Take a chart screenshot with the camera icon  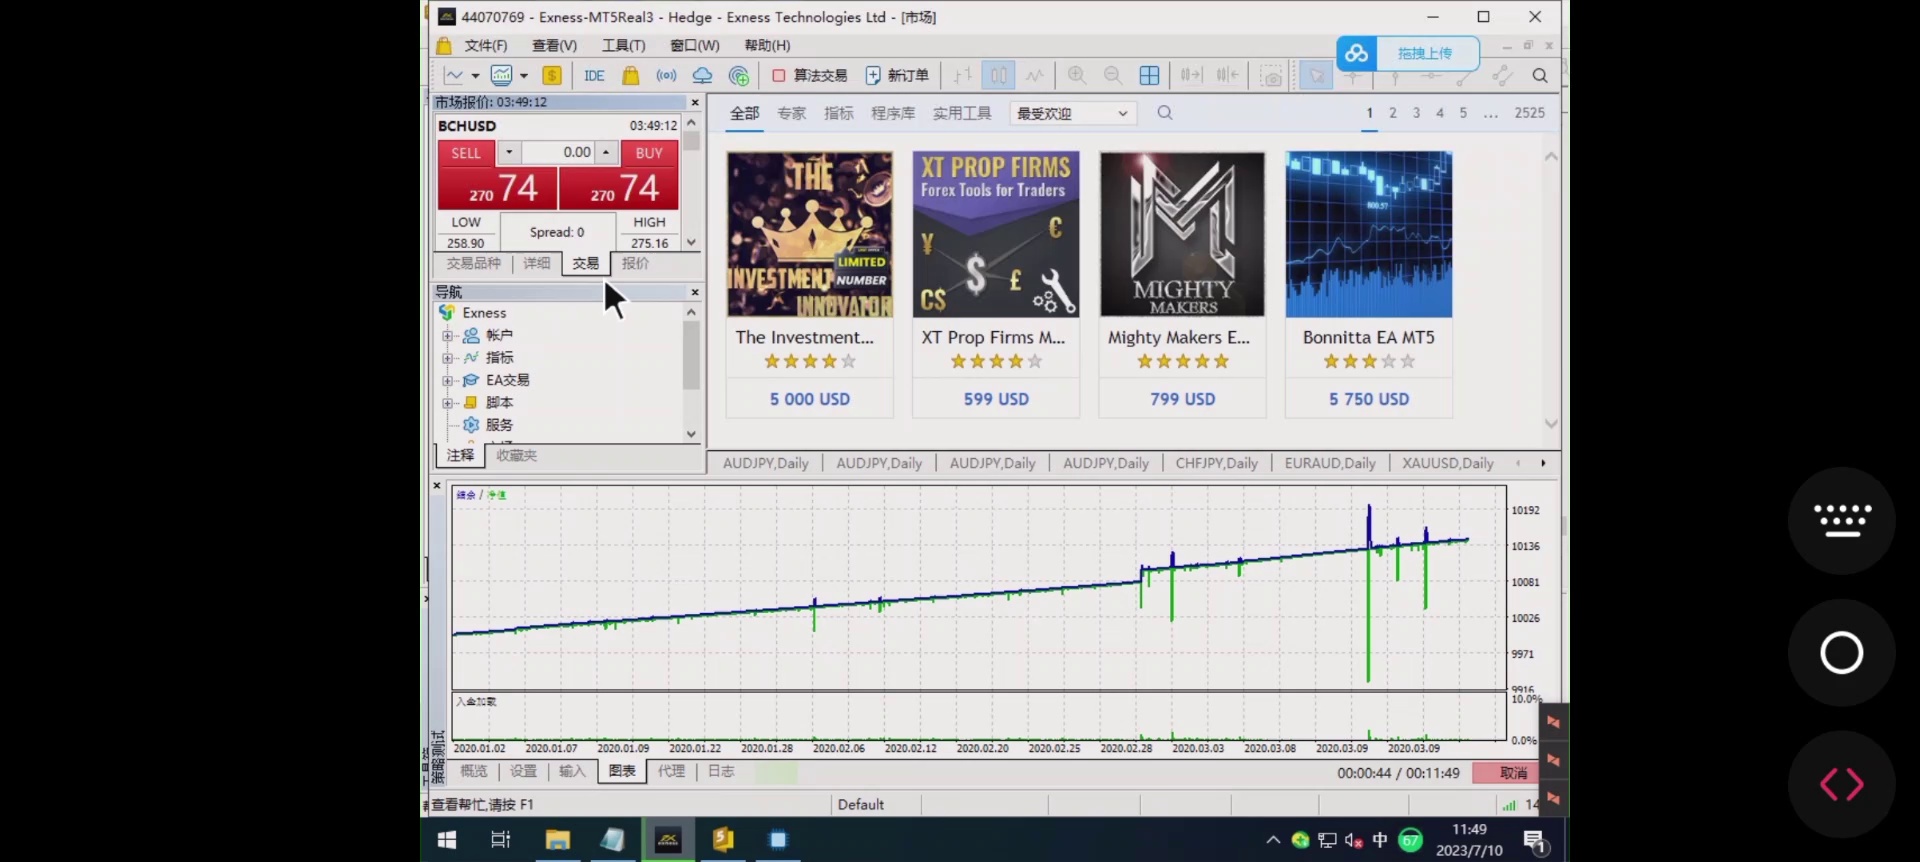click(x=1271, y=76)
